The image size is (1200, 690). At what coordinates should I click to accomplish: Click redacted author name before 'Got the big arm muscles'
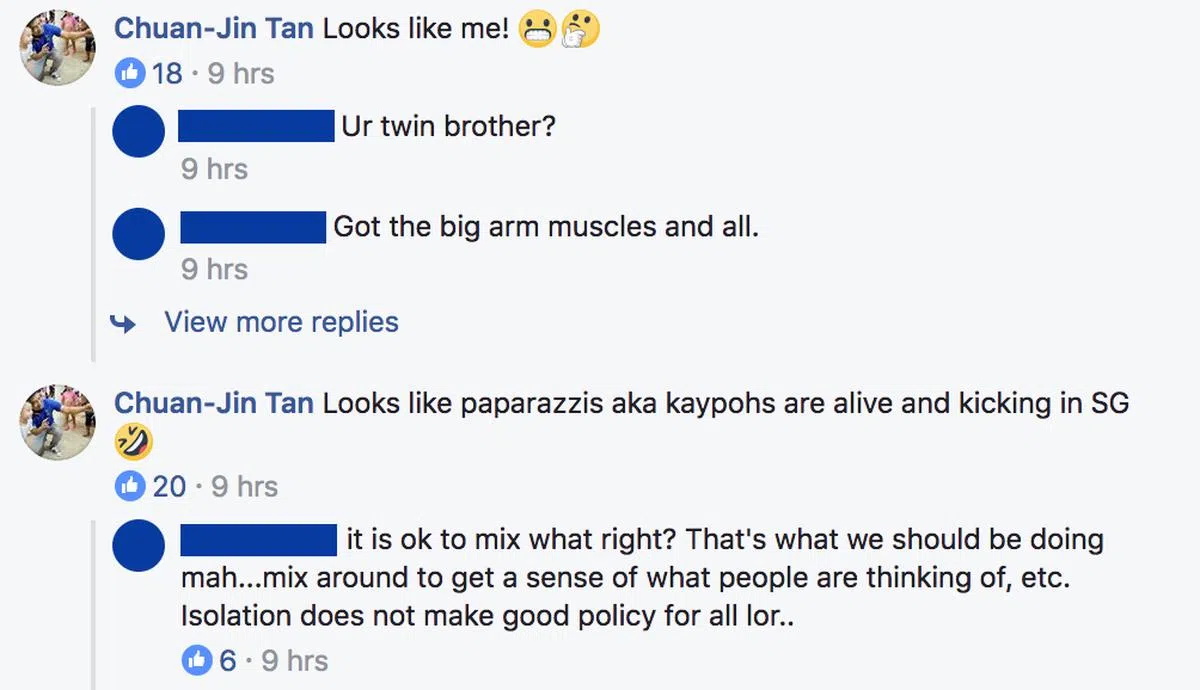click(x=254, y=226)
